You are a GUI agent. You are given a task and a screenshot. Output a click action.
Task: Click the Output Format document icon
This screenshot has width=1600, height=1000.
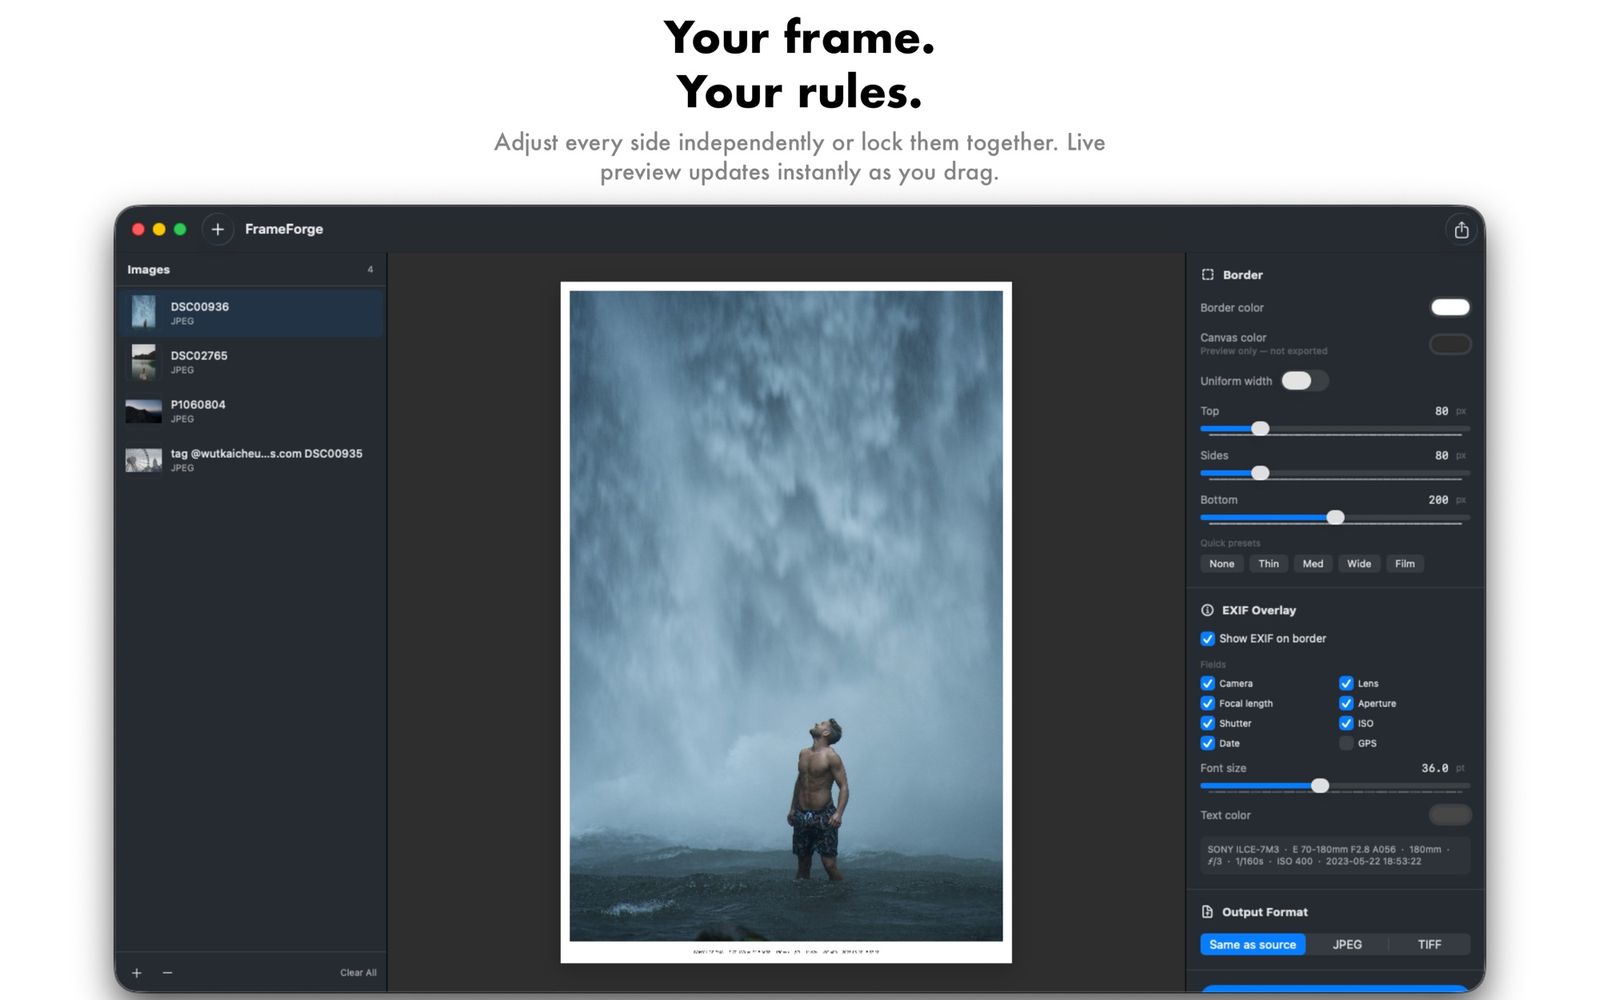point(1207,912)
